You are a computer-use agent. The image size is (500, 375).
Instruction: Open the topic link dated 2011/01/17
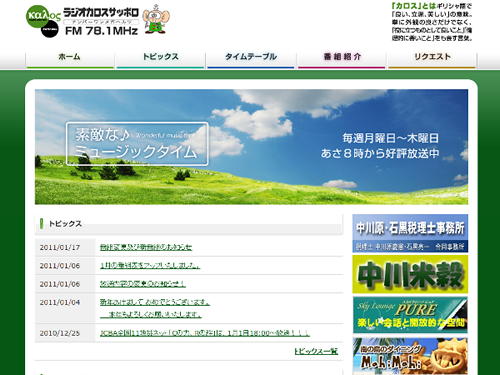point(146,247)
